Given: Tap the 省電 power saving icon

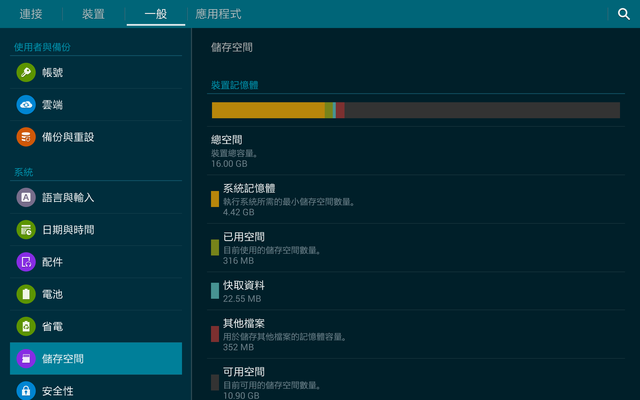Looking at the screenshot, I should click(x=26, y=327).
